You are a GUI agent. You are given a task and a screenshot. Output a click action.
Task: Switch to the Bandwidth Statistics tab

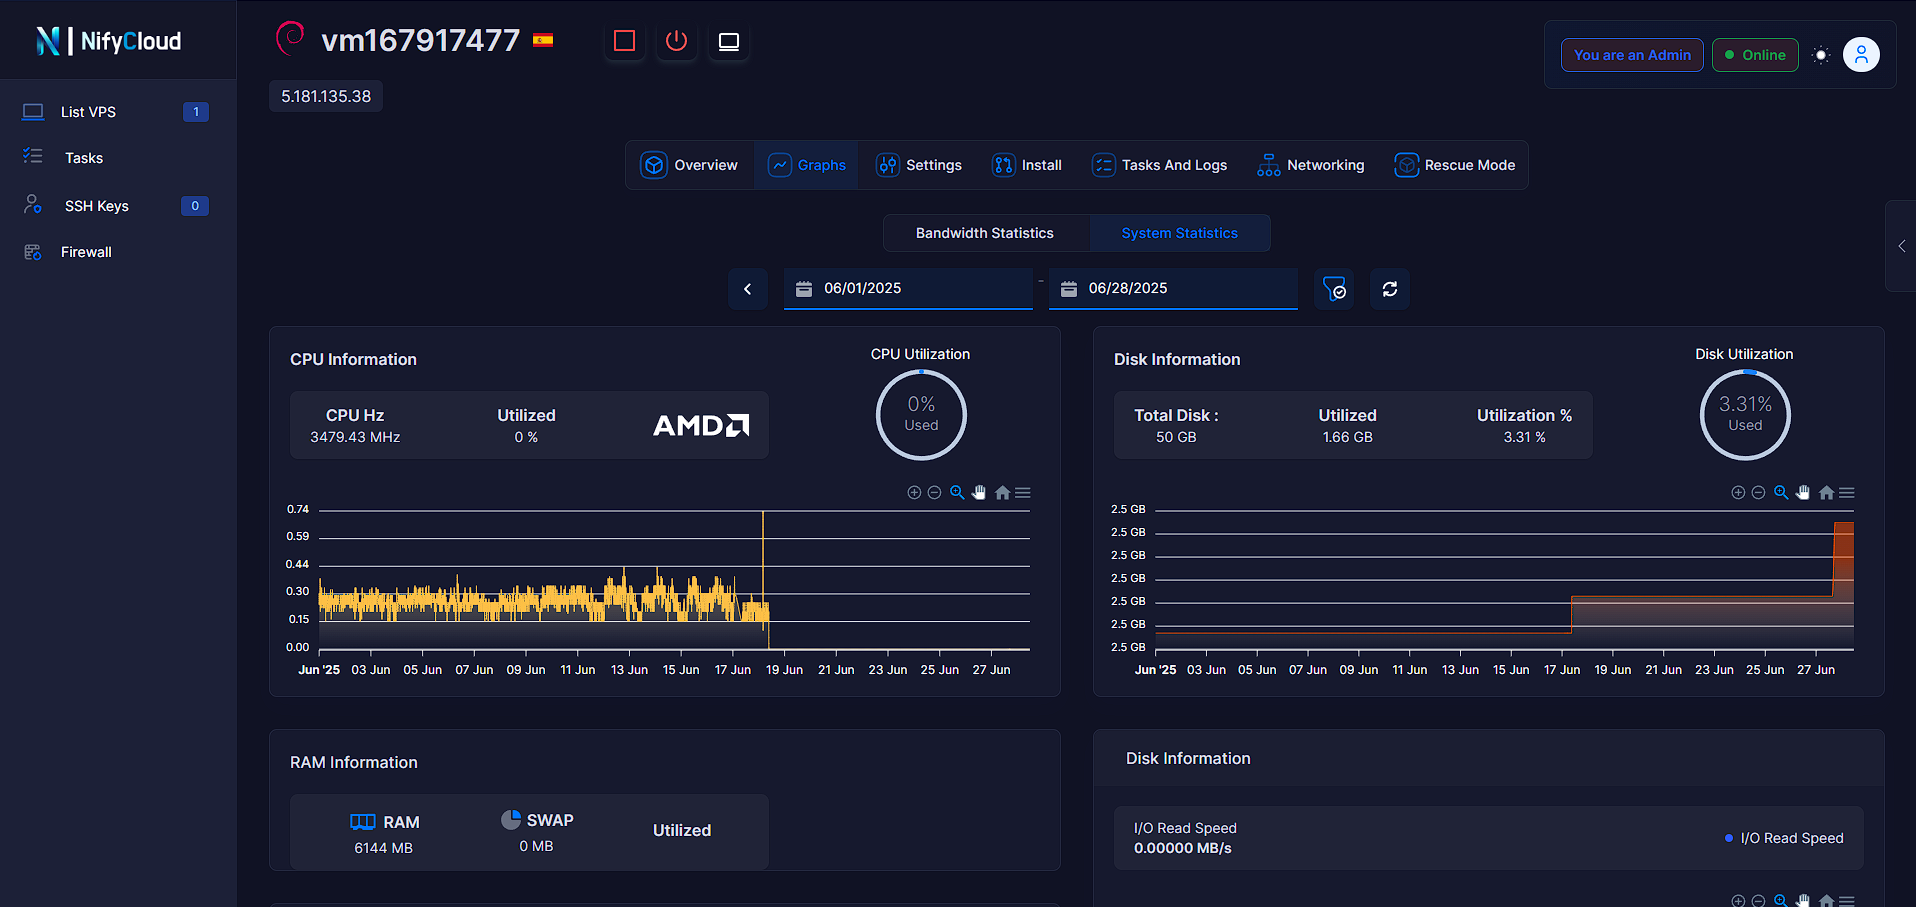(985, 233)
